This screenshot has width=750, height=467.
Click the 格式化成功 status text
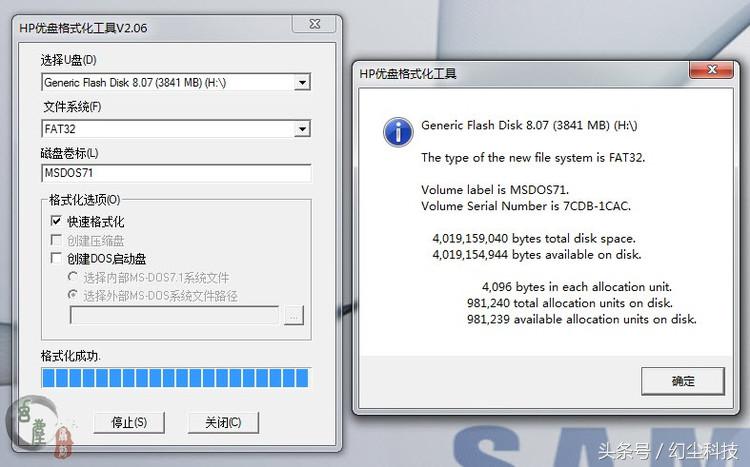pyautogui.click(x=70, y=356)
